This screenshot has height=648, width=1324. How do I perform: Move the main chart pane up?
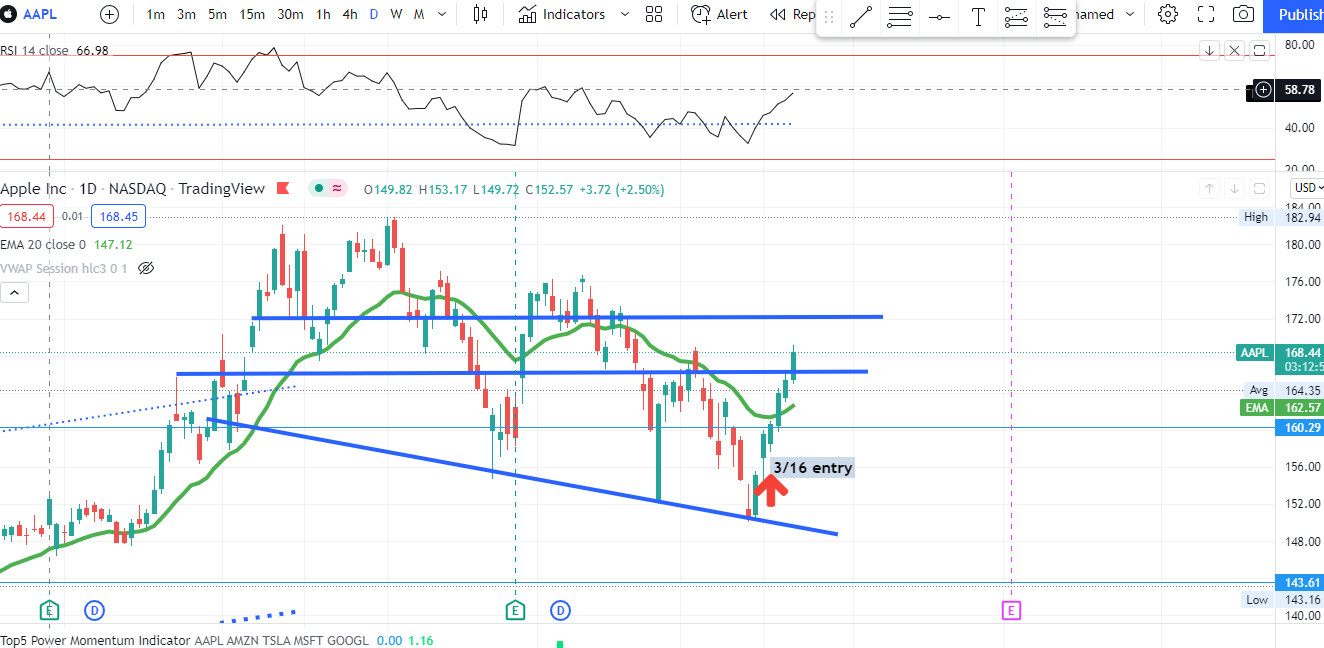[x=1210, y=189]
